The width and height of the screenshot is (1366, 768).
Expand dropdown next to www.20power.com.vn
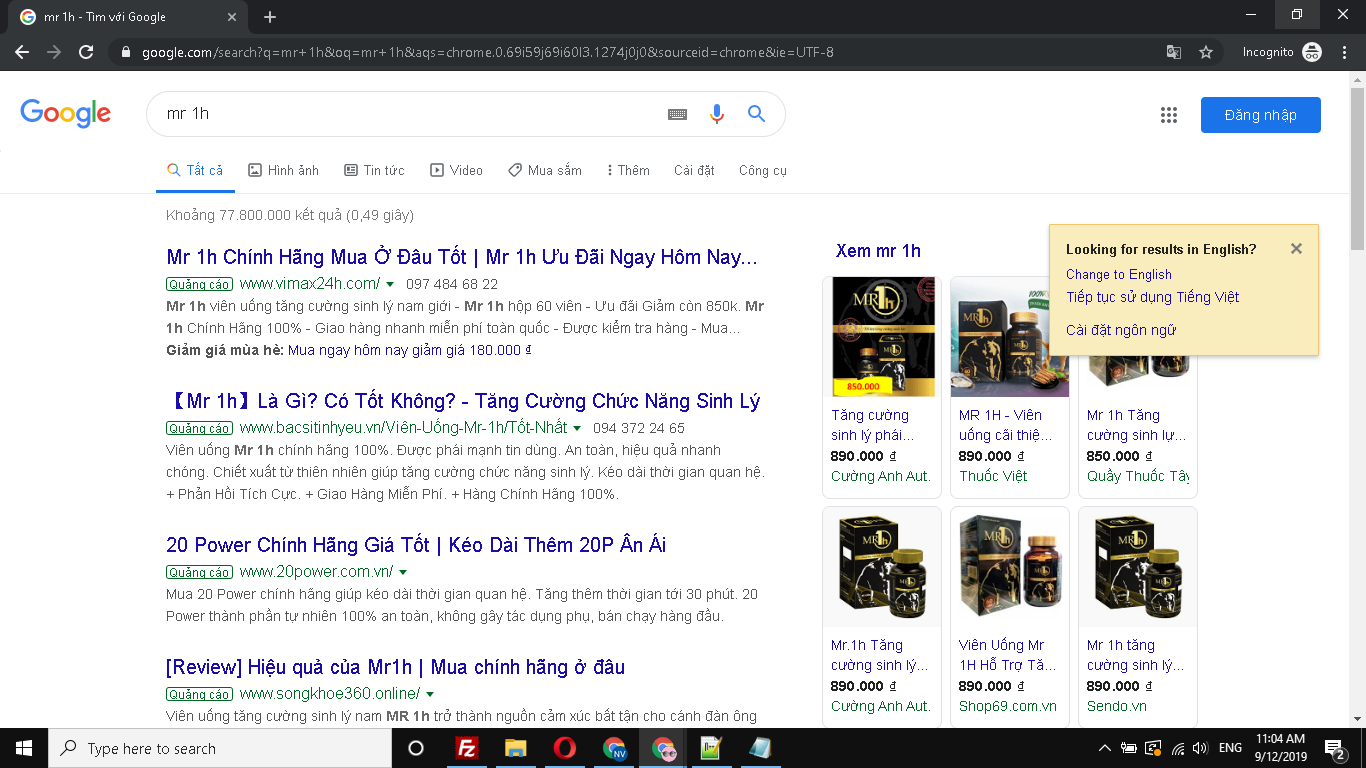point(403,573)
